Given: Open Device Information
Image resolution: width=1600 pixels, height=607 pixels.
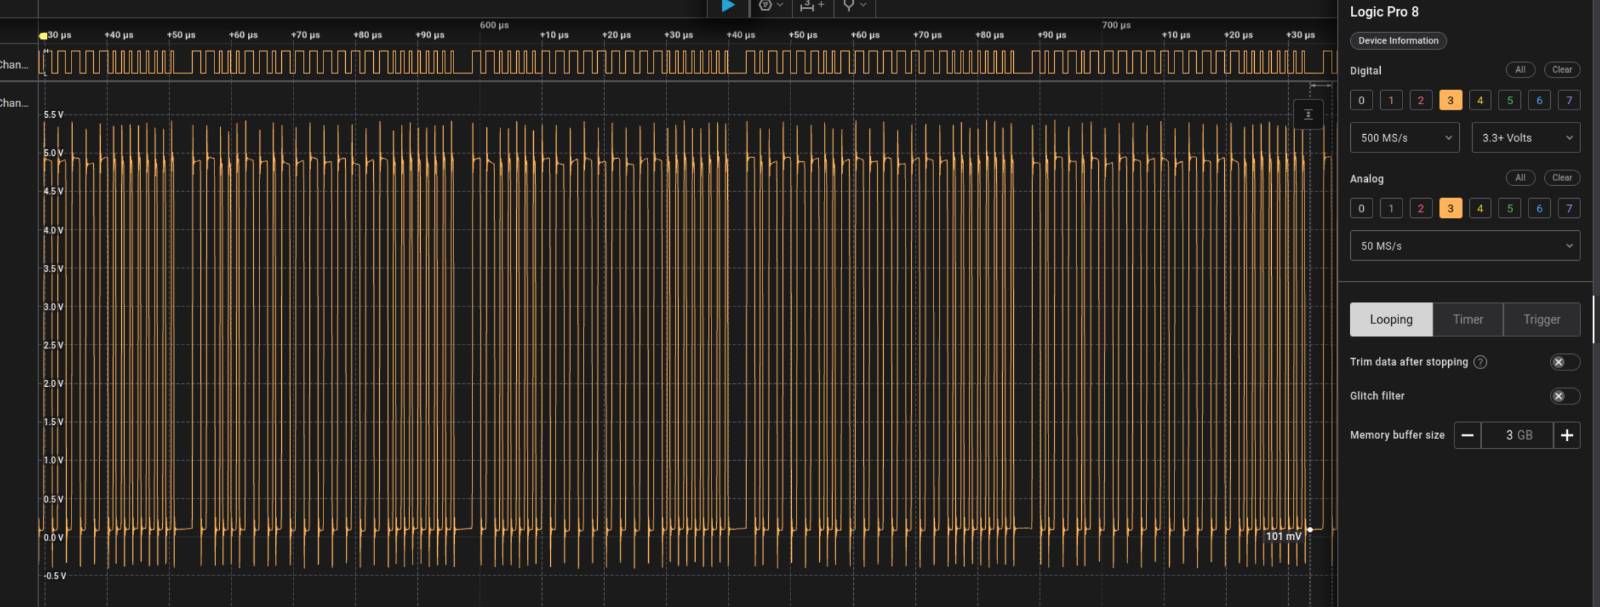Looking at the screenshot, I should click(x=1398, y=41).
